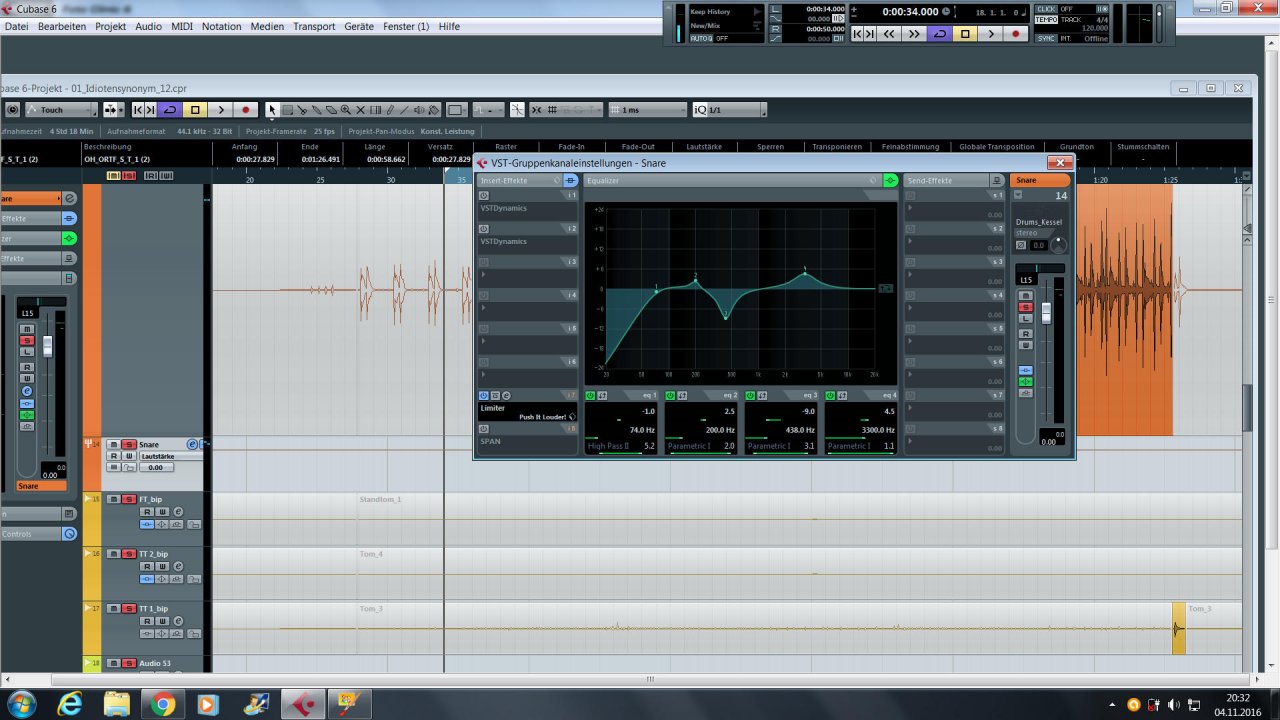Select the Time Warp tool
Viewport: 1280px width, 720px height.
(375, 110)
